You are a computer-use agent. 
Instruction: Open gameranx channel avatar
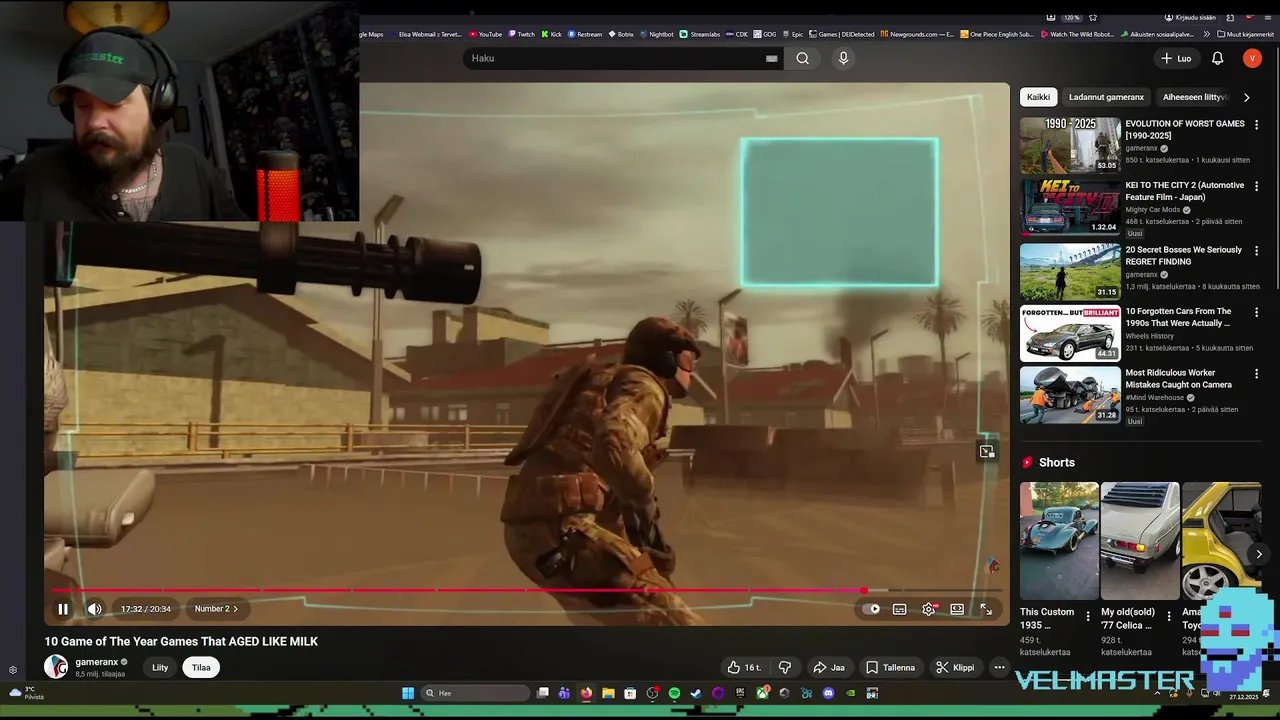tap(56, 667)
